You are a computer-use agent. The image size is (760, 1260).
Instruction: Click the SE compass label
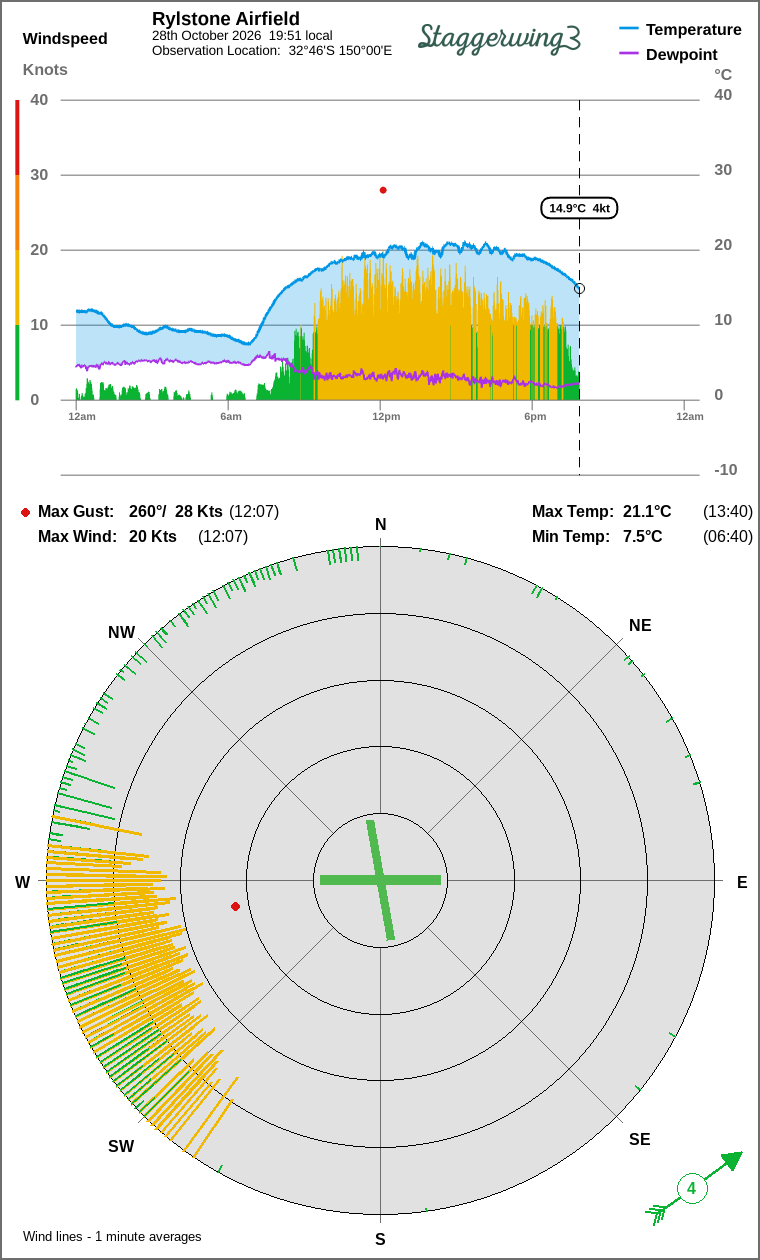point(640,1139)
